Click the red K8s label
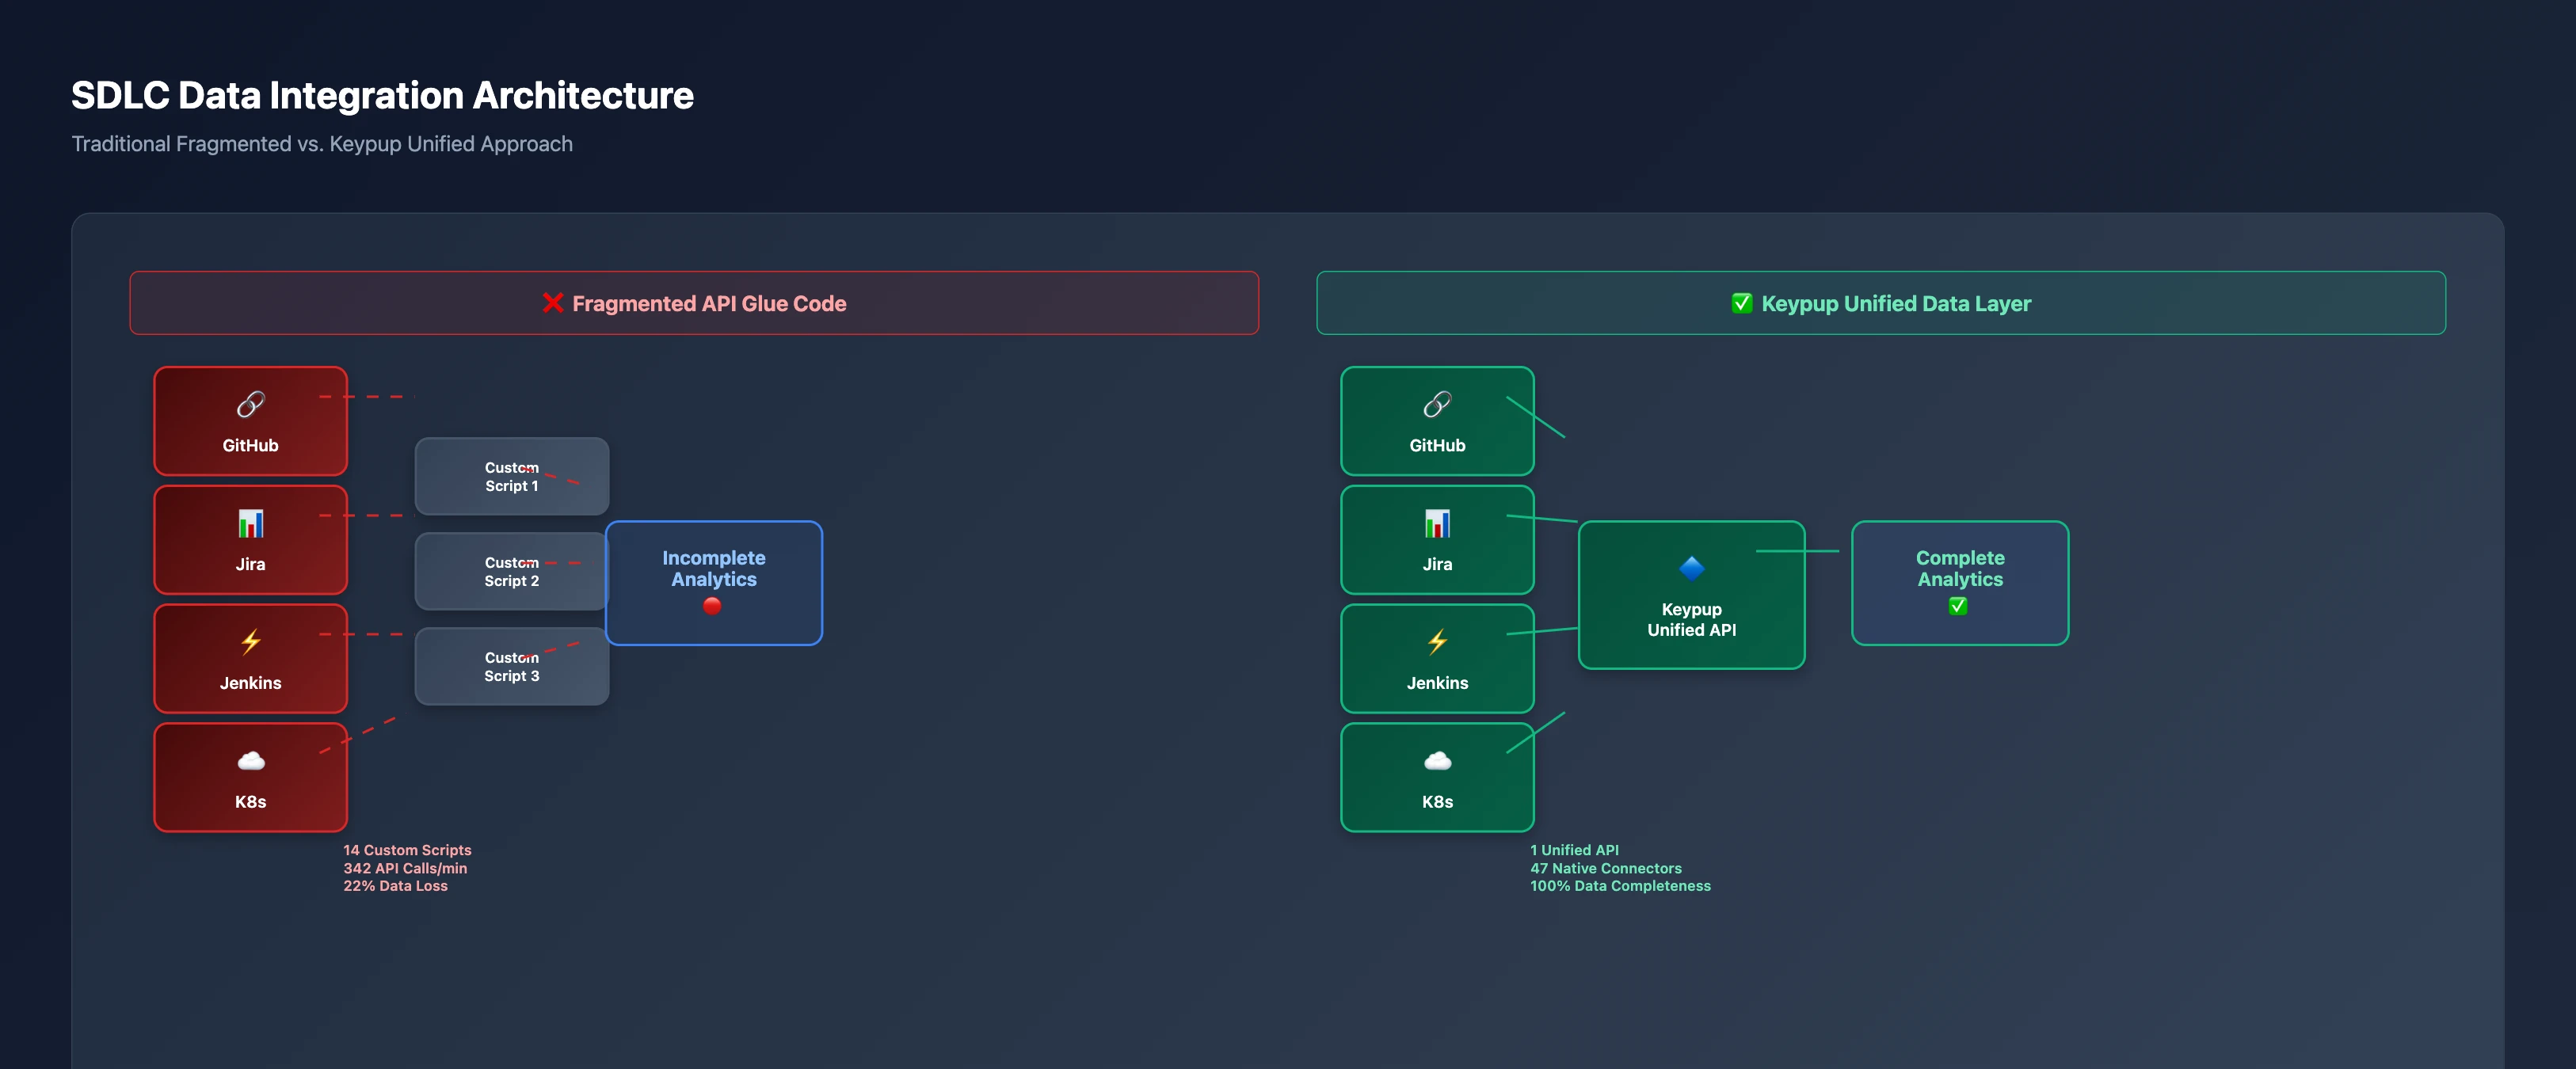 pos(250,802)
